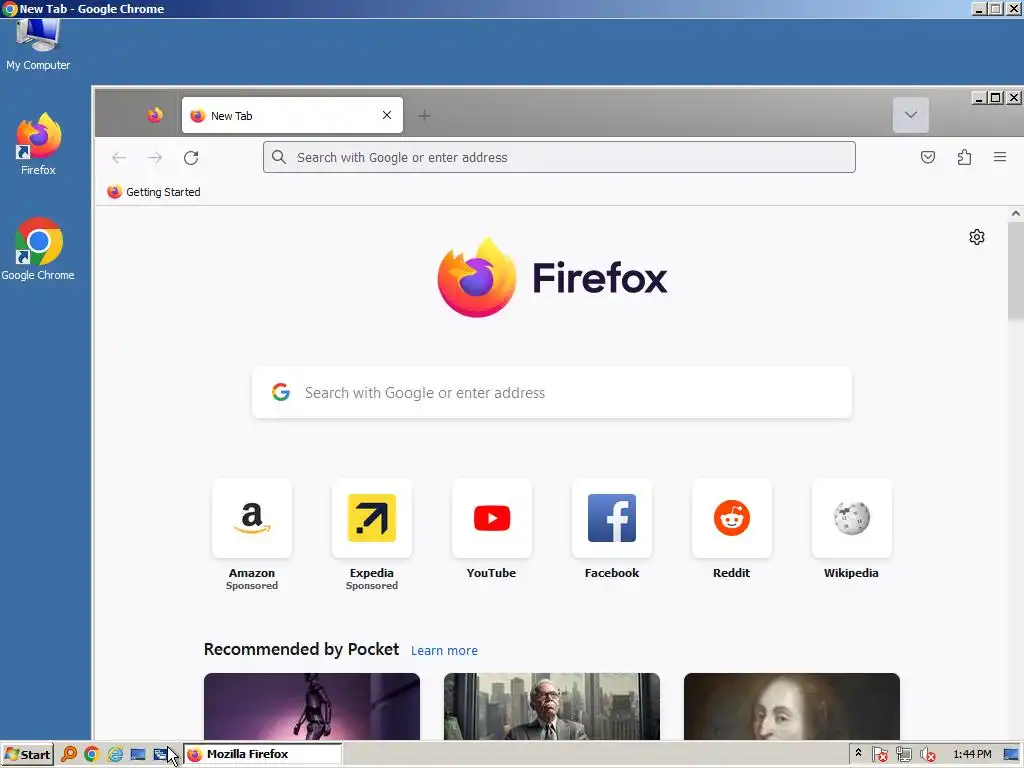Viewport: 1024px width, 768px height.
Task: Open the Save to Pocket icon
Action: point(927,157)
